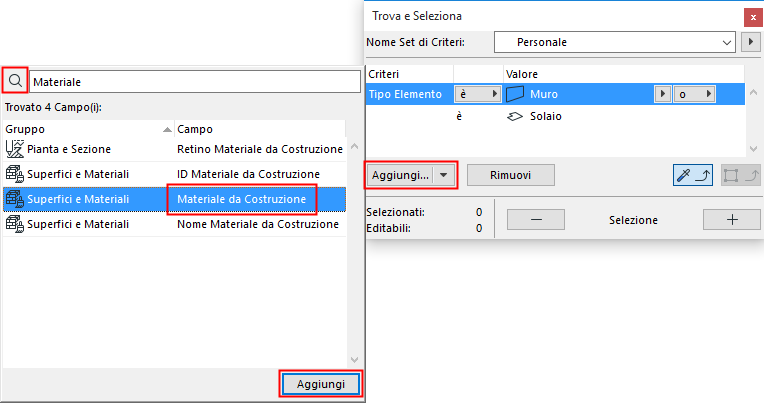The image size is (764, 403).
Task: Open the 'è' operator dropdown for Tipo Elemento
Action: tap(478, 94)
